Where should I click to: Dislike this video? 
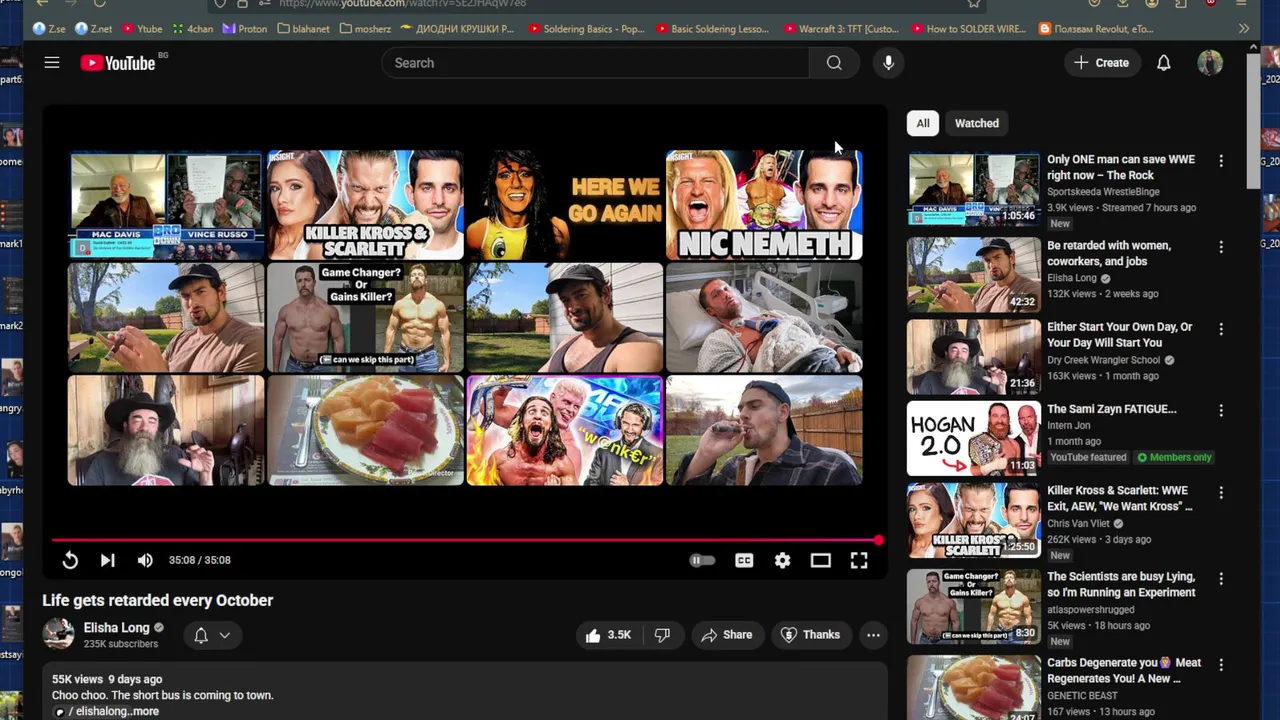(662, 635)
